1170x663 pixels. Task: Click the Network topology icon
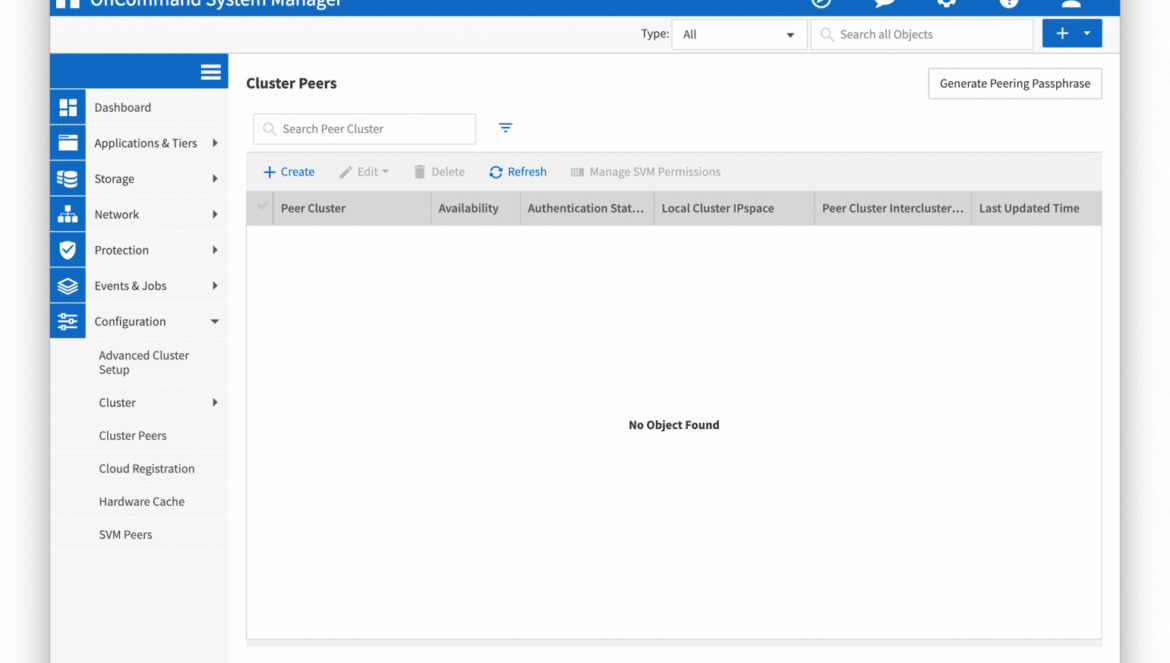[68, 215]
